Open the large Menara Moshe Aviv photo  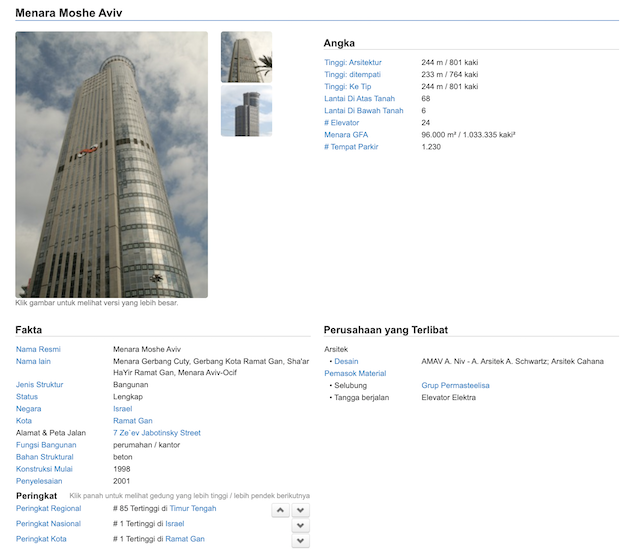click(x=111, y=165)
